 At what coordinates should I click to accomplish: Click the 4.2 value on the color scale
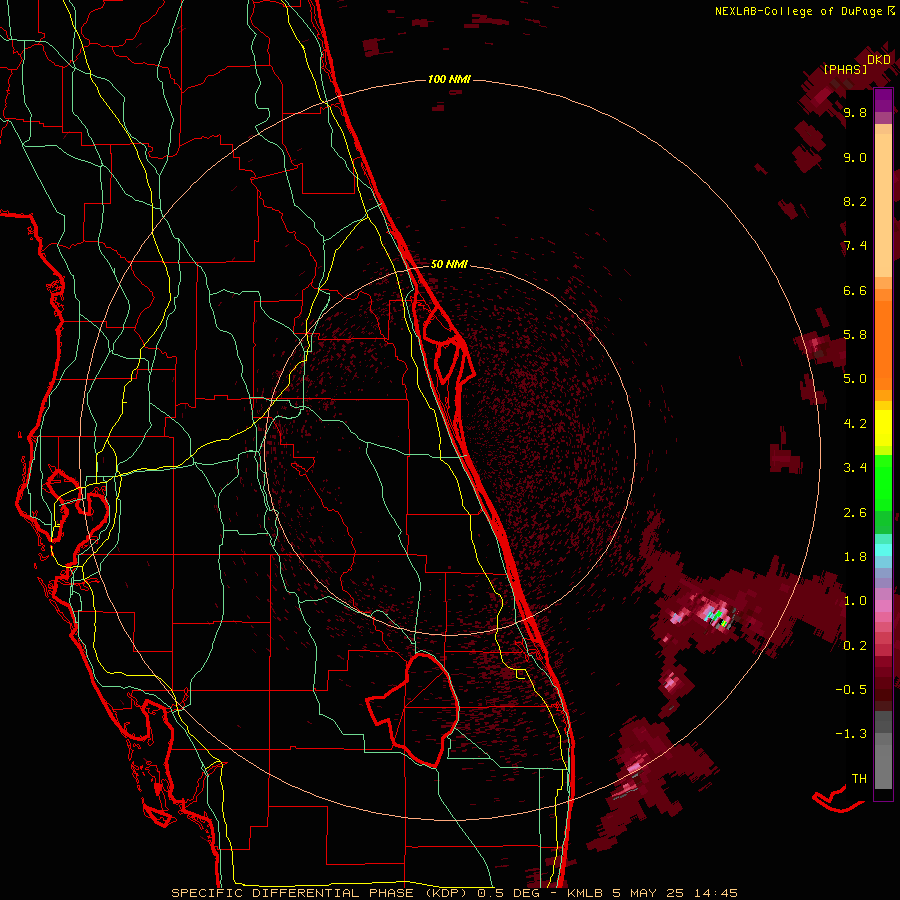click(855, 424)
